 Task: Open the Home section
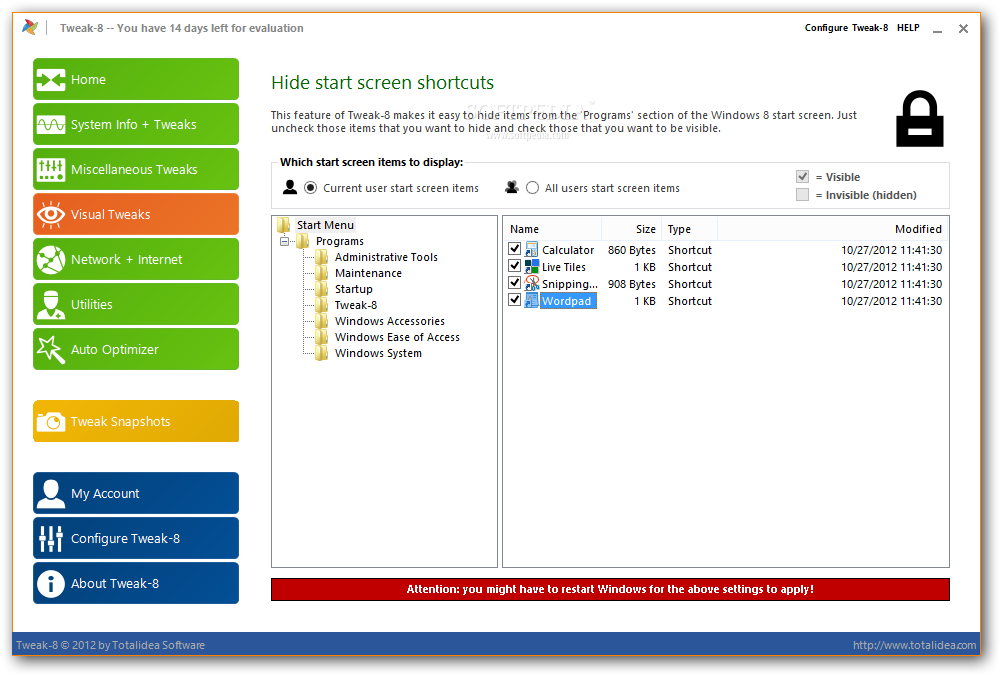coord(136,79)
